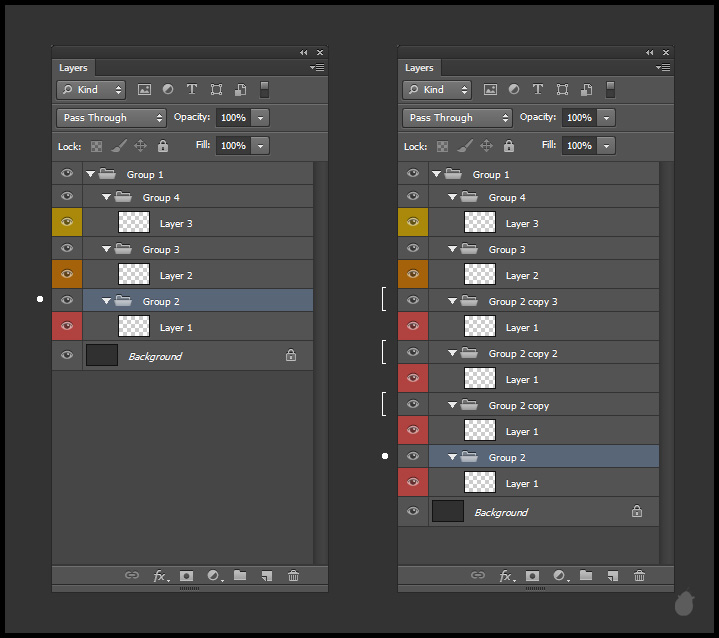Hide Group 2 copy 3 visibility eye

coord(413,300)
